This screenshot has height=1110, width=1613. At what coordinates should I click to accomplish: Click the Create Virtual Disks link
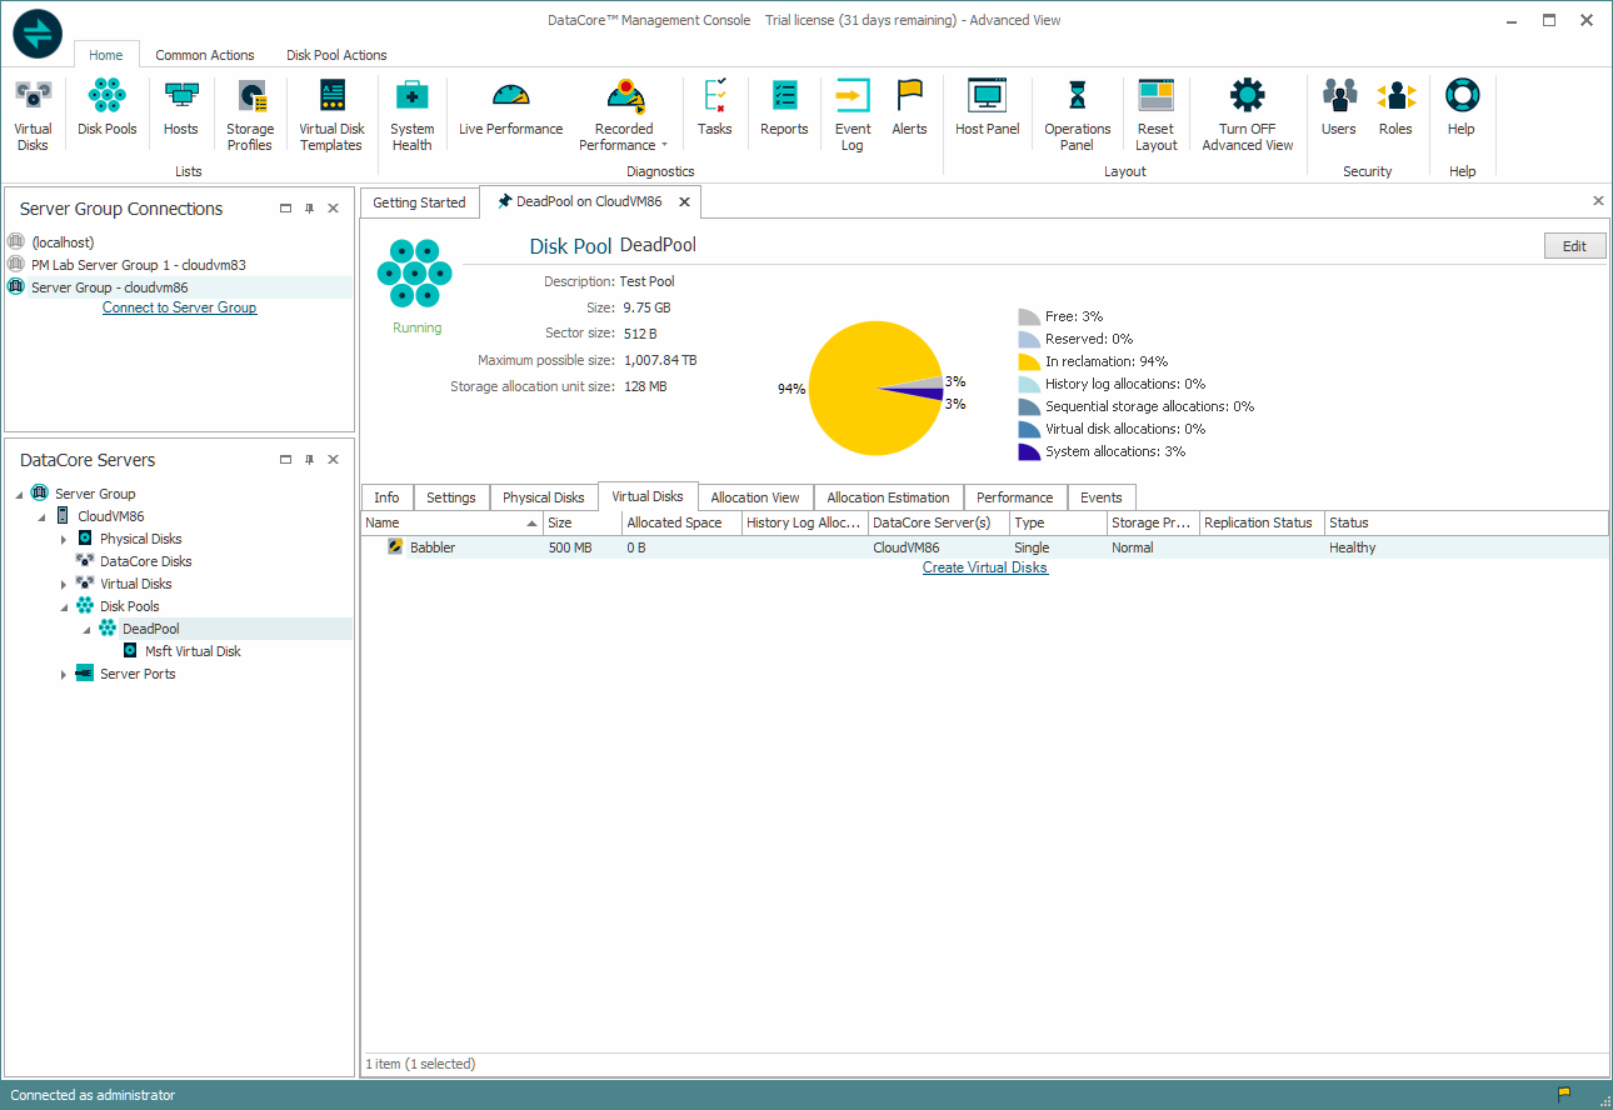pos(984,567)
